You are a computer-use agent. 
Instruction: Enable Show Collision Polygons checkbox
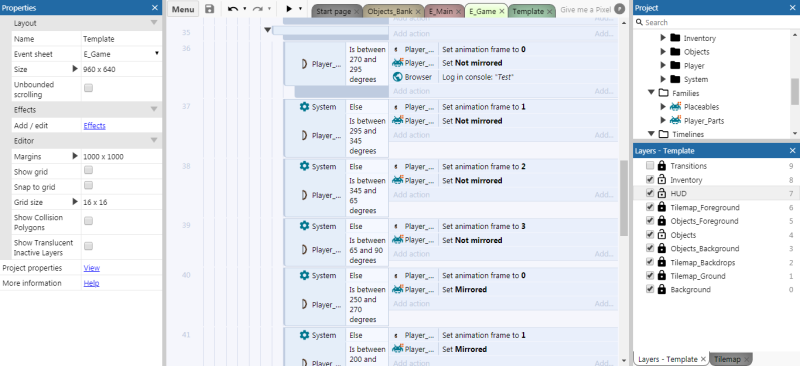(x=88, y=221)
